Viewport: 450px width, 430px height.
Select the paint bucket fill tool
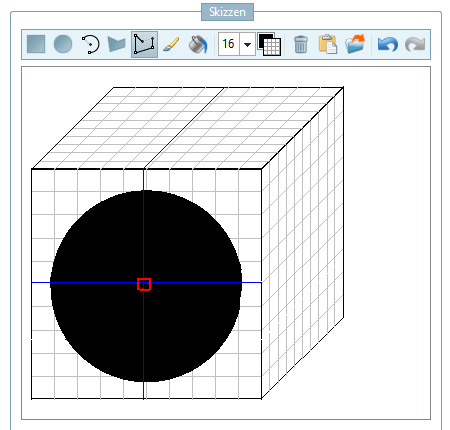tap(198, 44)
